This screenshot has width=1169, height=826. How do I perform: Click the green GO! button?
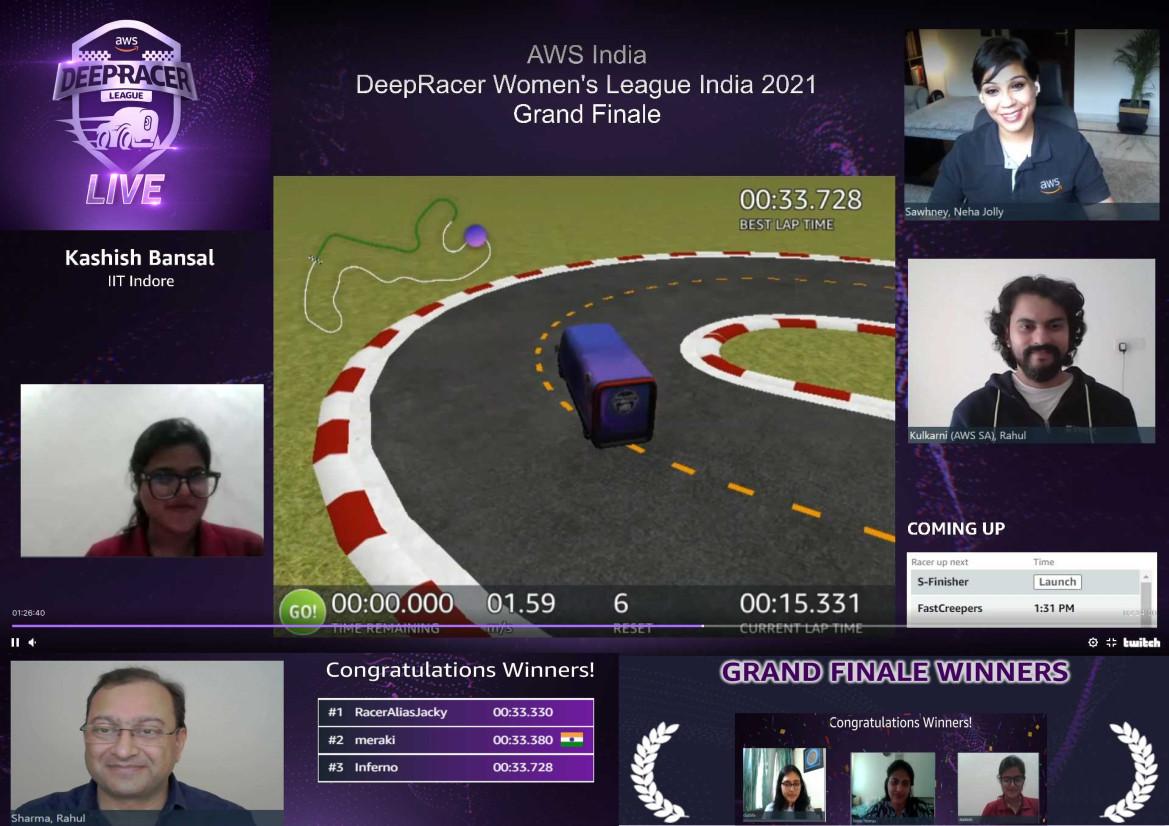coord(302,611)
